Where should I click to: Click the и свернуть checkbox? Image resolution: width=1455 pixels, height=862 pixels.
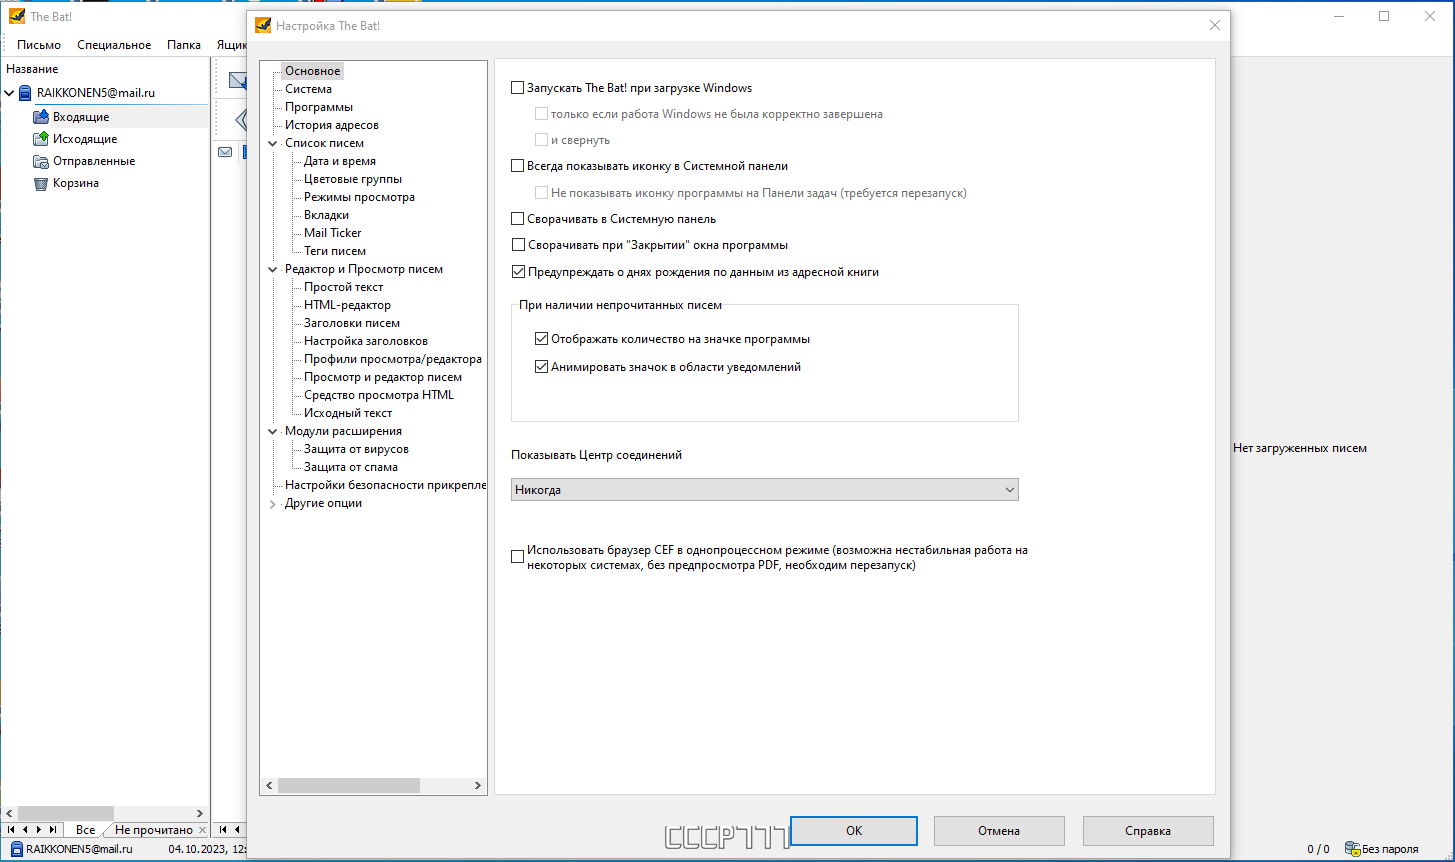pos(541,140)
